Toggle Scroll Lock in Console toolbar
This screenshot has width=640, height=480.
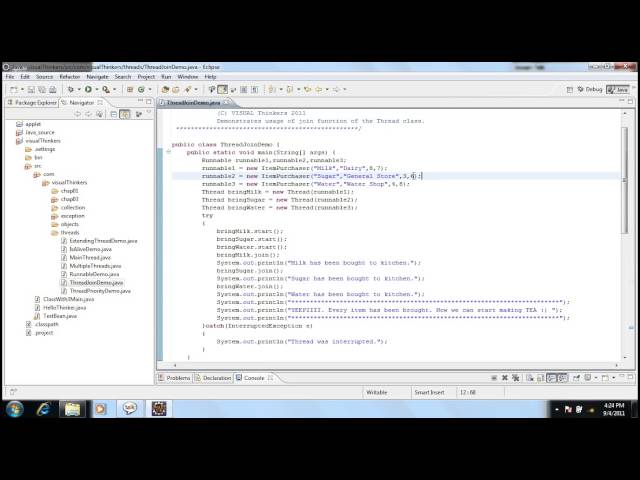pos(540,378)
